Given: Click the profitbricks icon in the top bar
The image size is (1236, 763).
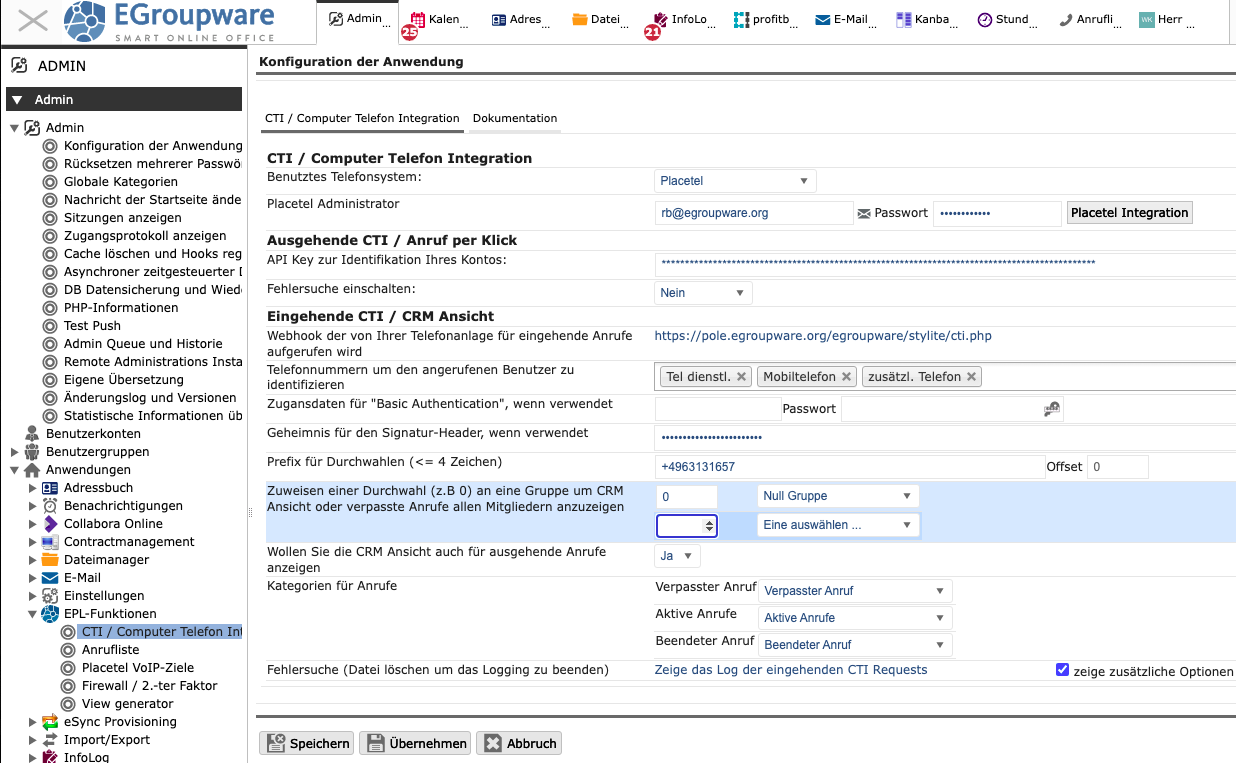Looking at the screenshot, I should 741,19.
